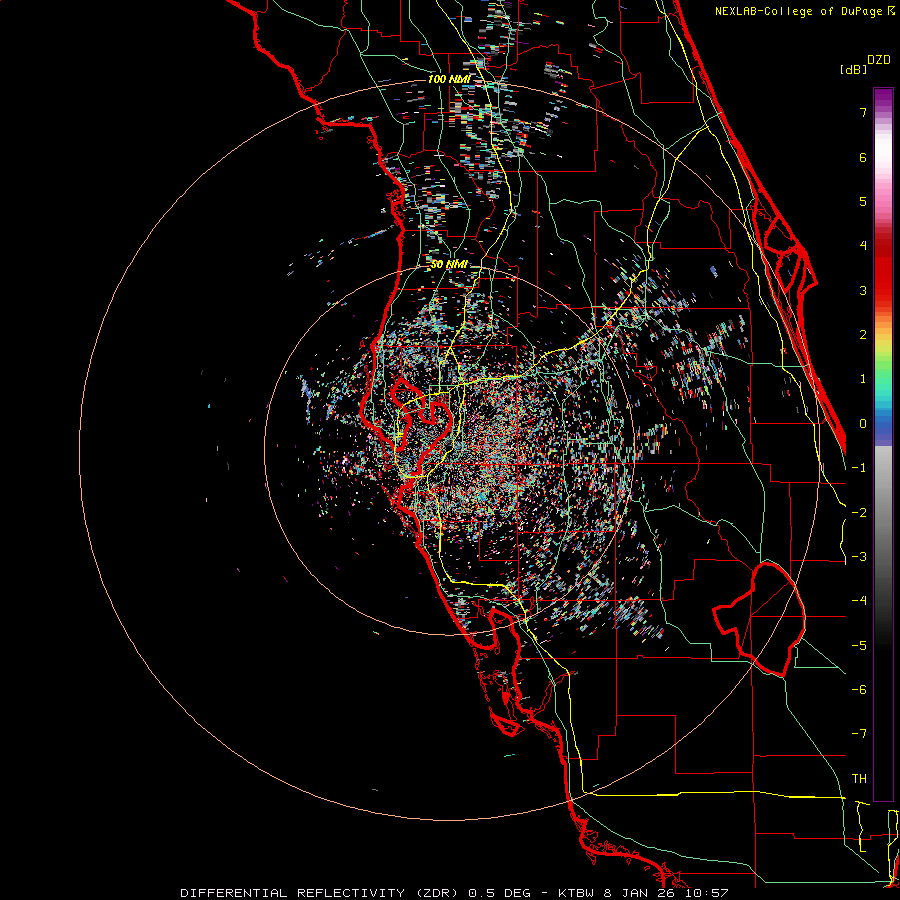The image size is (900, 900).
Task: Click the DZD label above the color scale
Action: pyautogui.click(x=879, y=60)
